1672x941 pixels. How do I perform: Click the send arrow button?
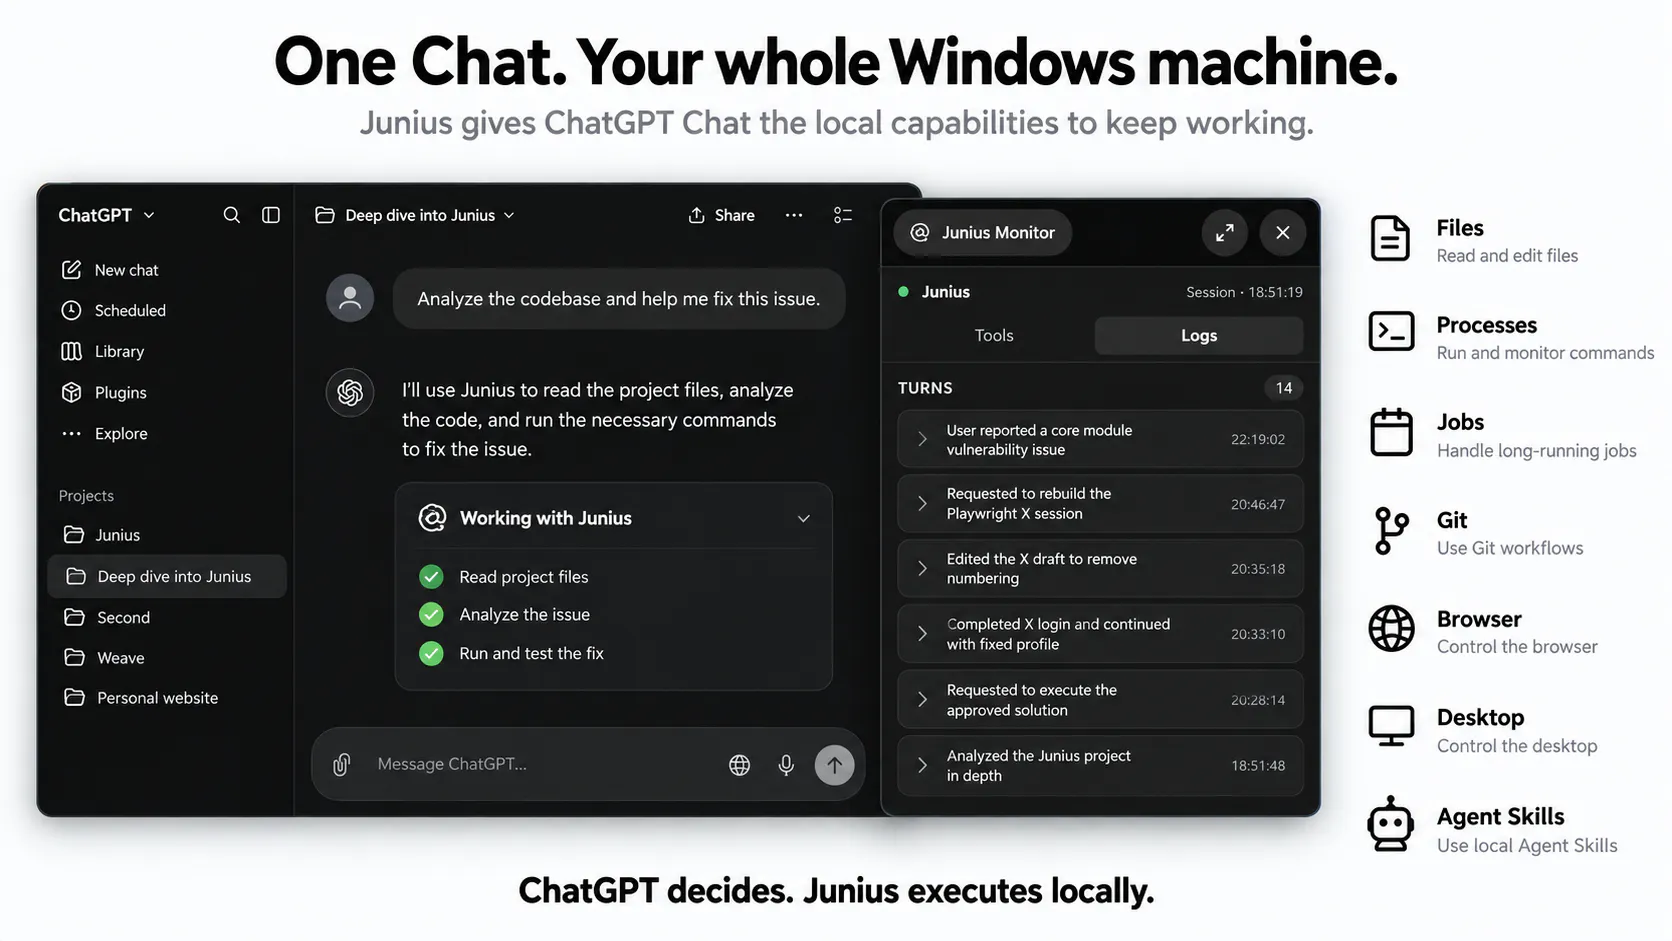(835, 766)
